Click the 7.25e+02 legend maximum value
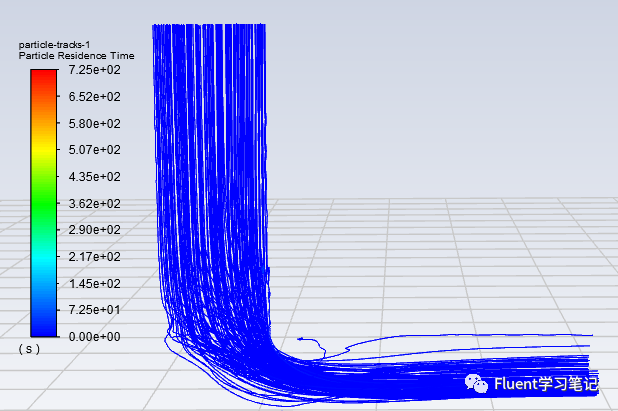Viewport: 618px width, 411px height. (x=95, y=70)
